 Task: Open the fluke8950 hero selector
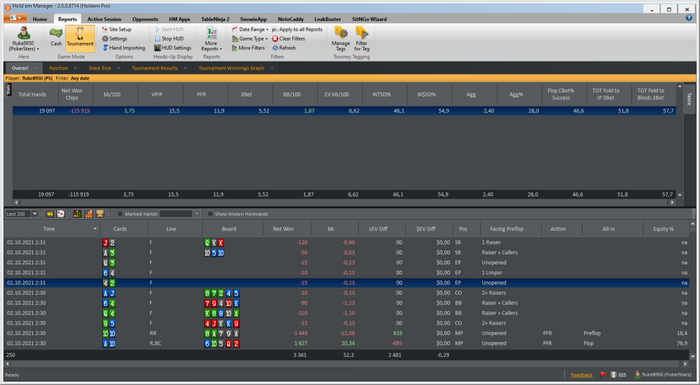(x=24, y=39)
